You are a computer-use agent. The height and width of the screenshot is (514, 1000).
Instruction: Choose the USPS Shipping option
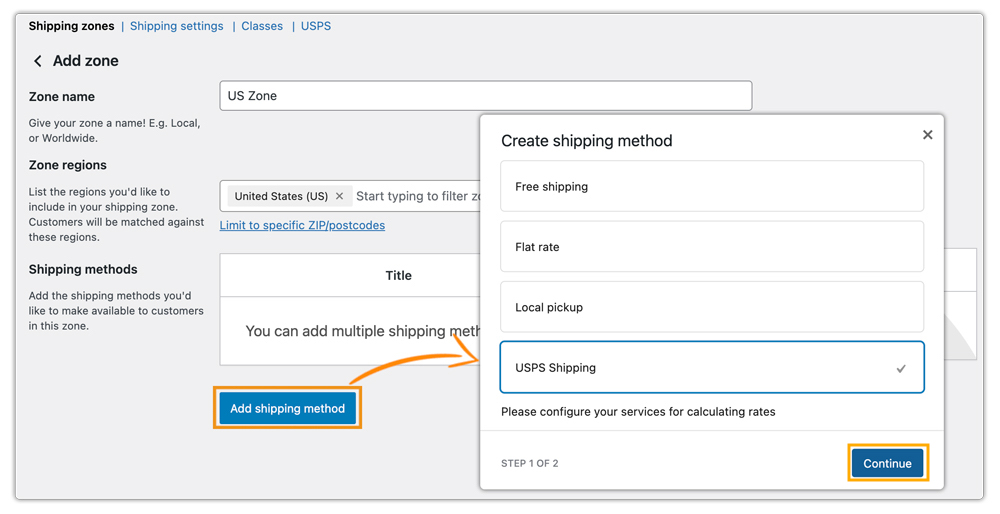coord(712,367)
